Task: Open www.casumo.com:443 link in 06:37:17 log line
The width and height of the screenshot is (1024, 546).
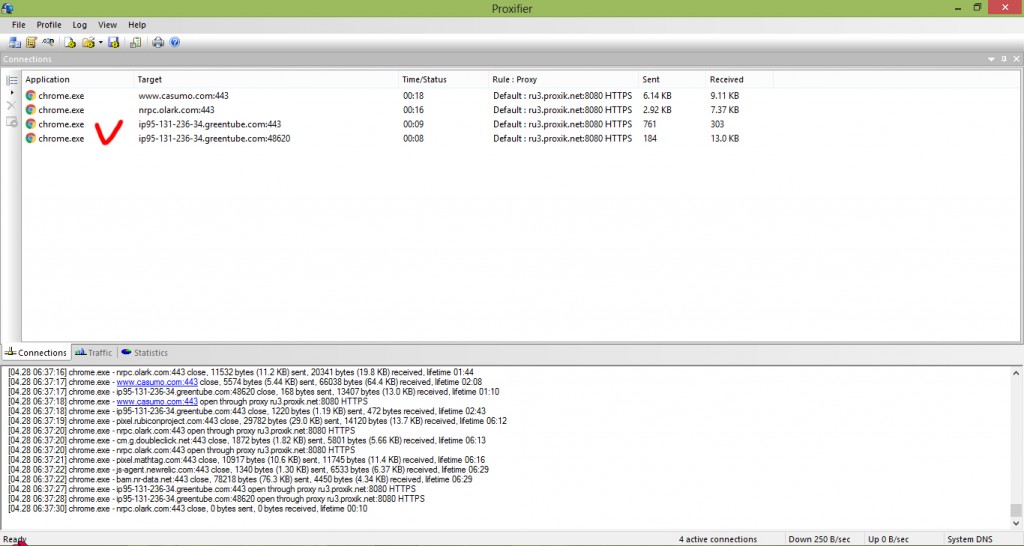Action: click(157, 382)
